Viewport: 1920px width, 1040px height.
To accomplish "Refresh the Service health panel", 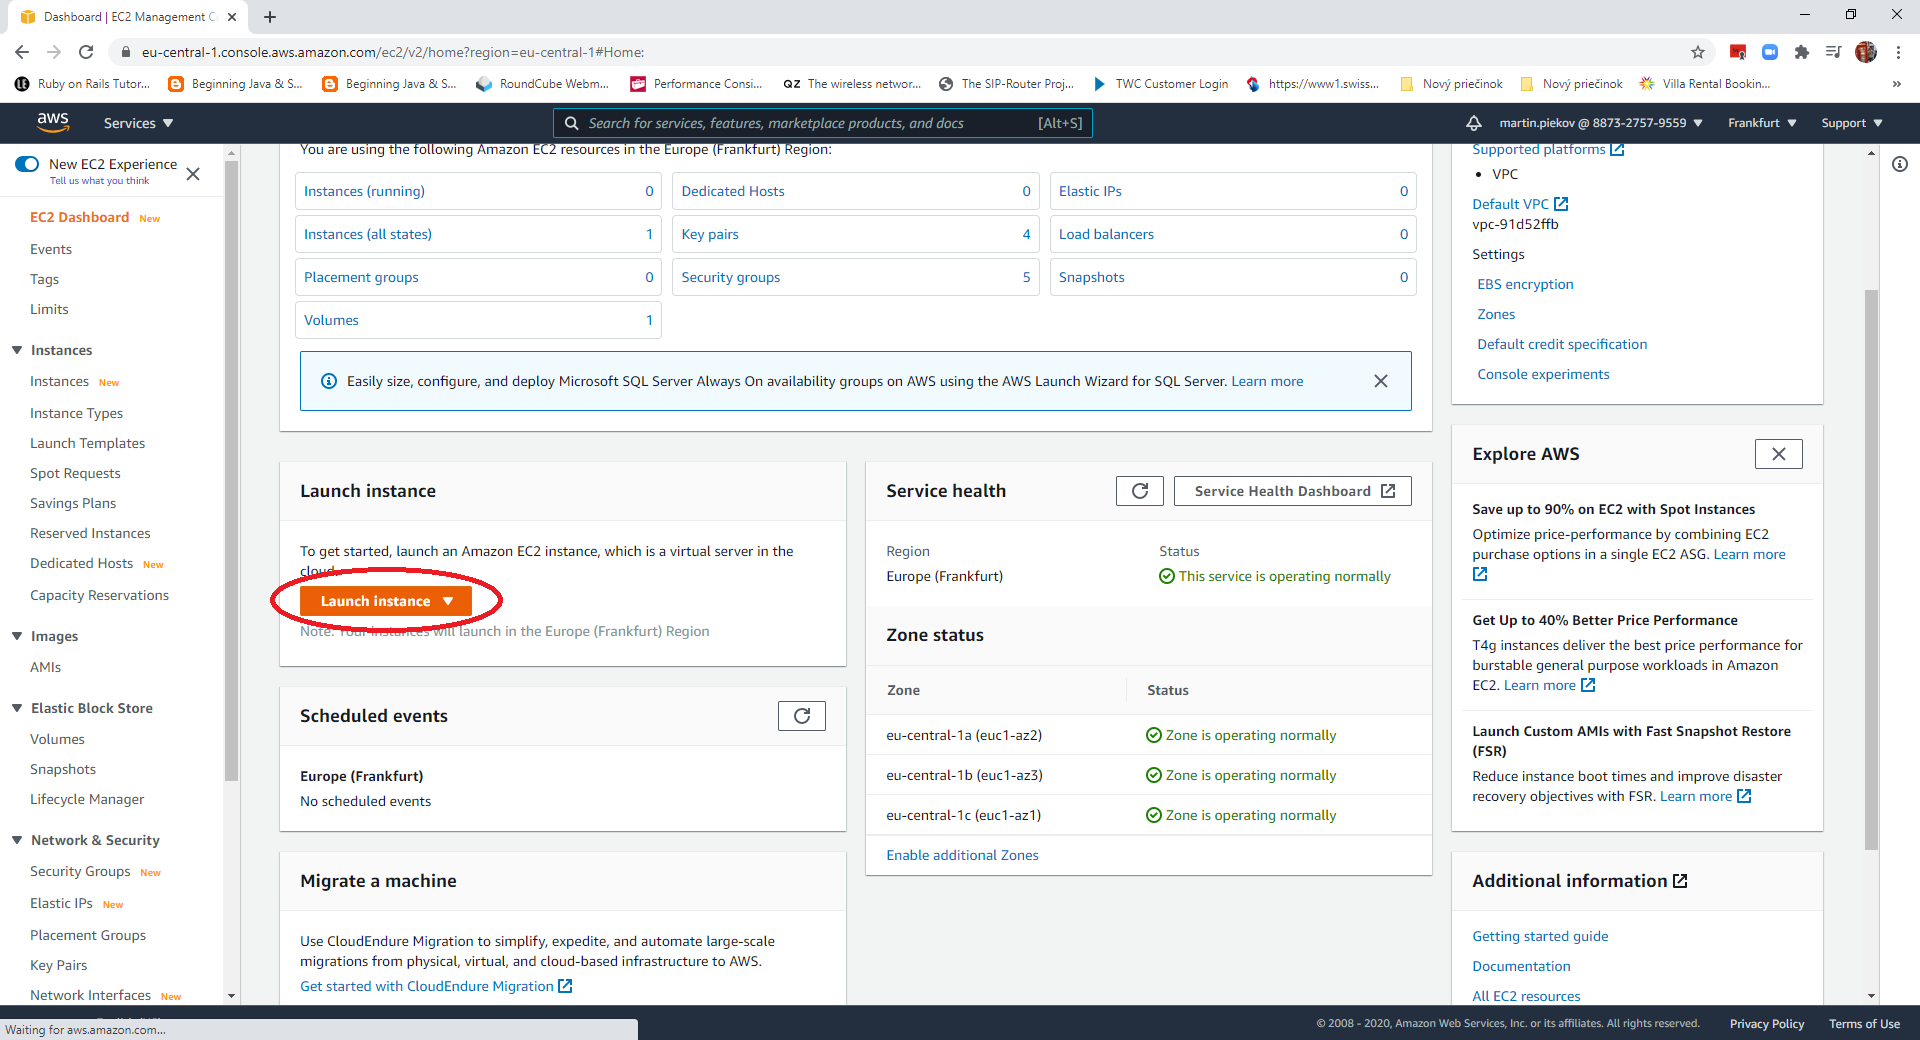I will [1139, 491].
